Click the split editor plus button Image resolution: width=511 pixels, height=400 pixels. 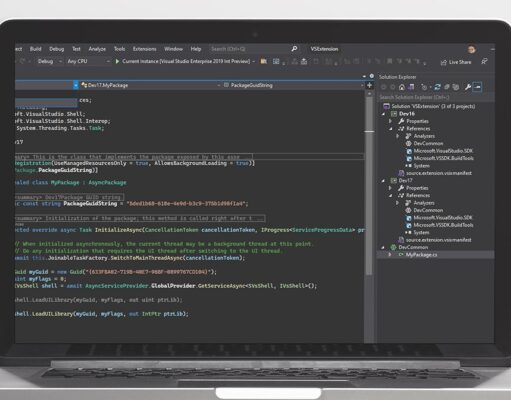(369, 85)
